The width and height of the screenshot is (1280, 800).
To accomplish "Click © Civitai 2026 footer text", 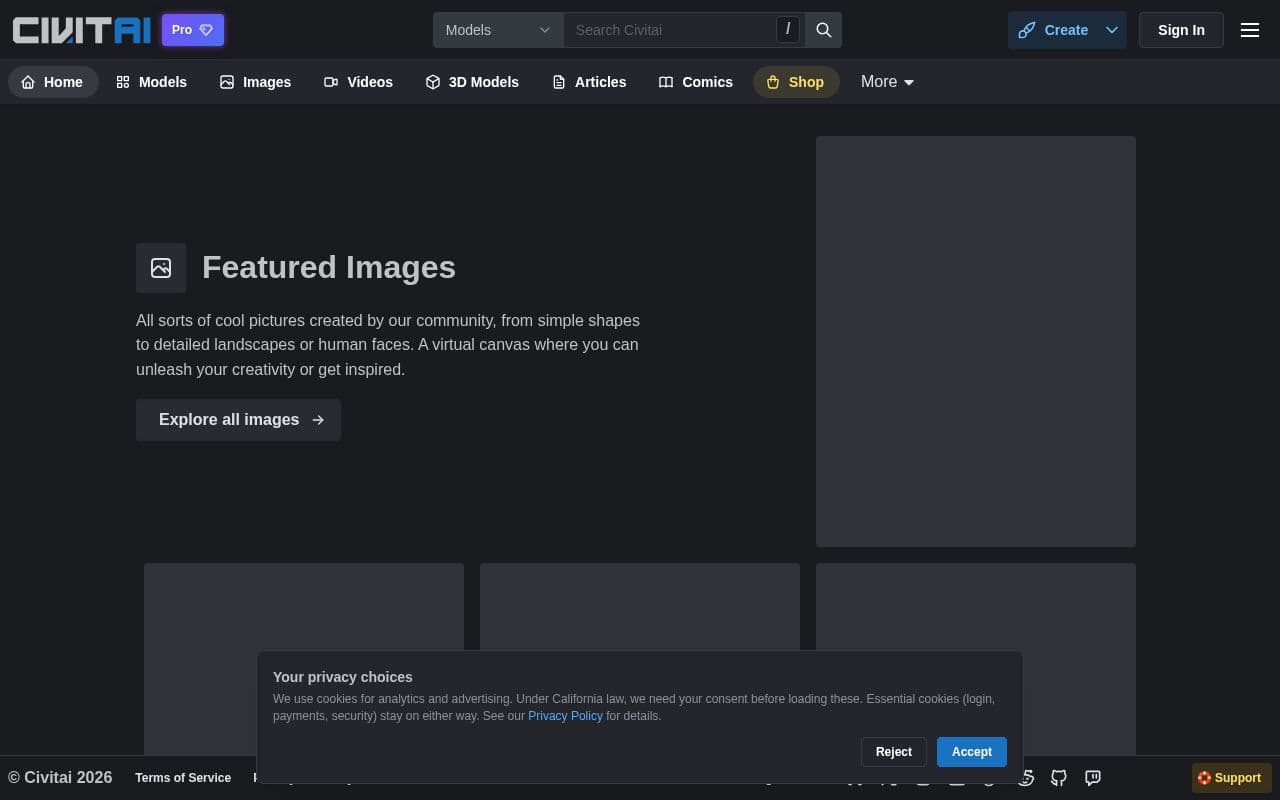I will pyautogui.click(x=60, y=778).
